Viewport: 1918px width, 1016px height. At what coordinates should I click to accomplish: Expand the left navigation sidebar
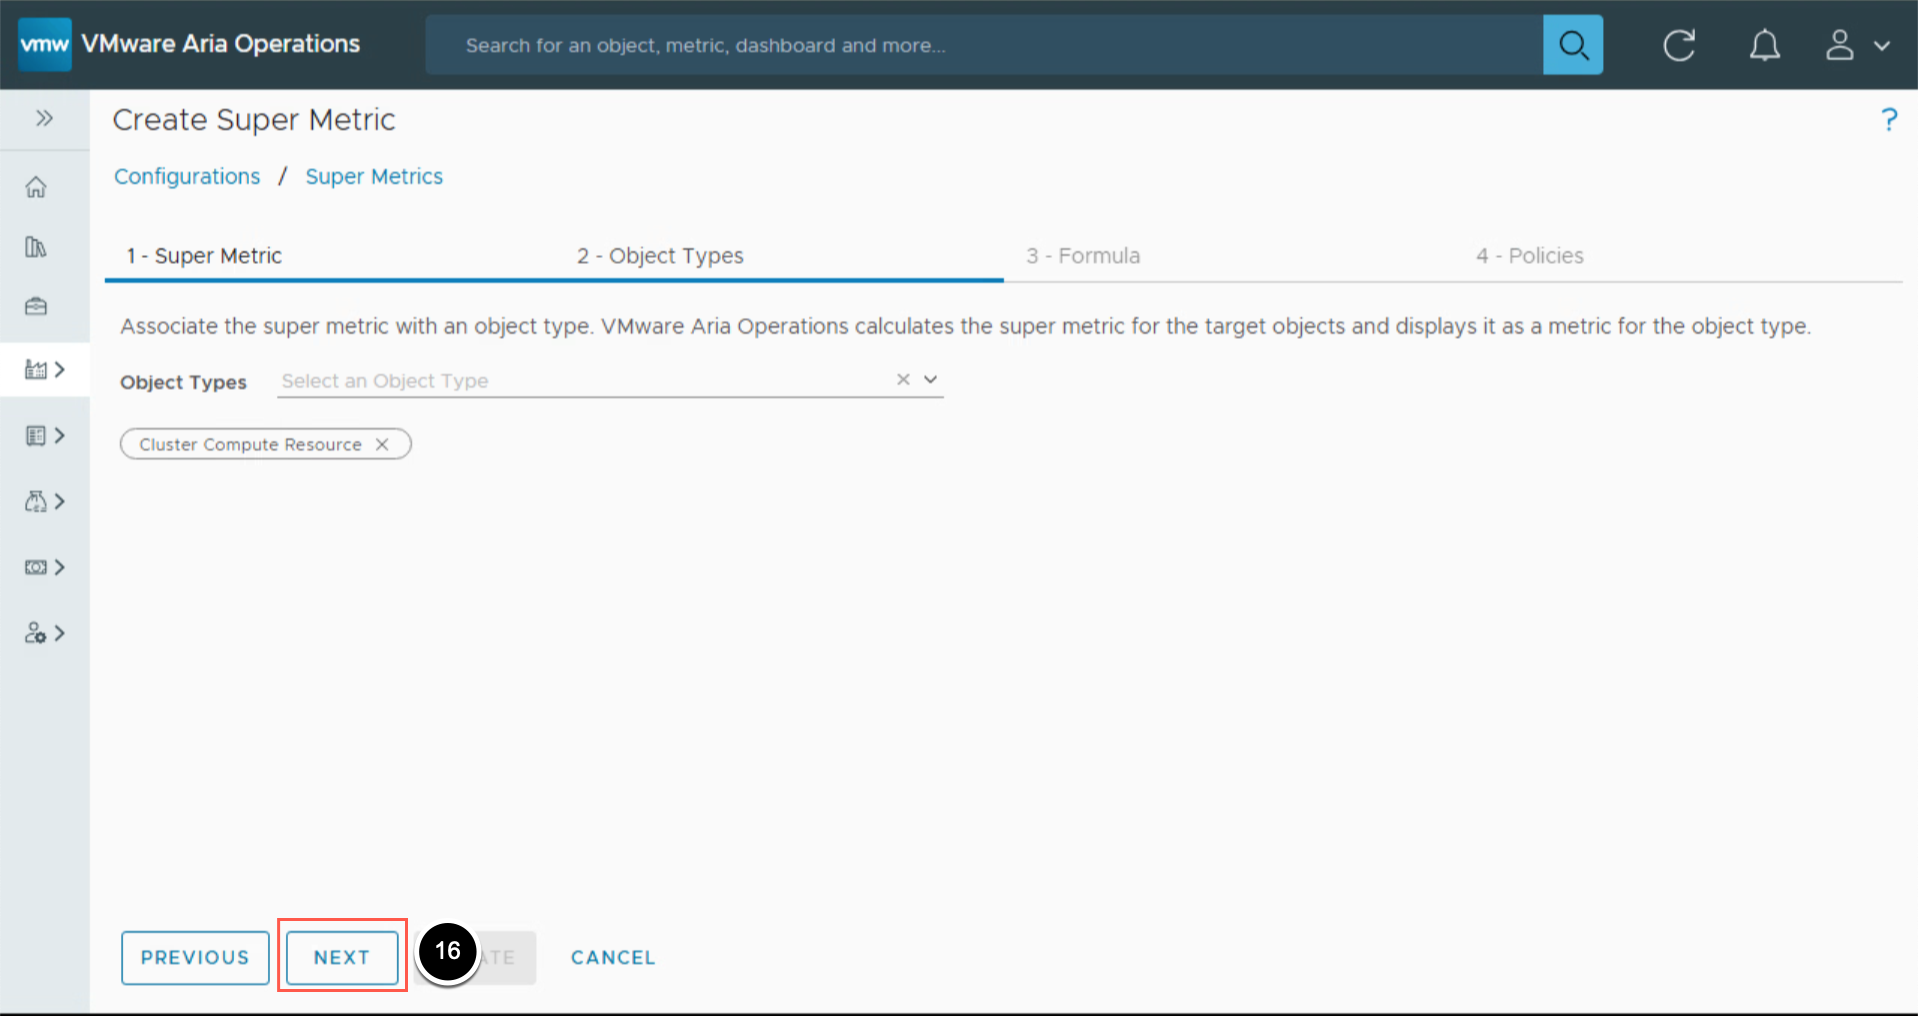click(44, 119)
